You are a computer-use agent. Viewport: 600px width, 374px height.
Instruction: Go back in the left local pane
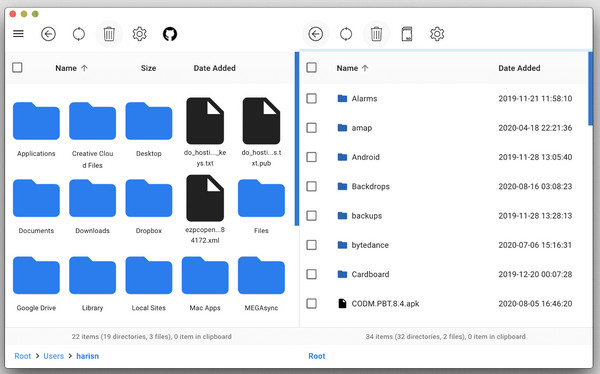[x=48, y=34]
